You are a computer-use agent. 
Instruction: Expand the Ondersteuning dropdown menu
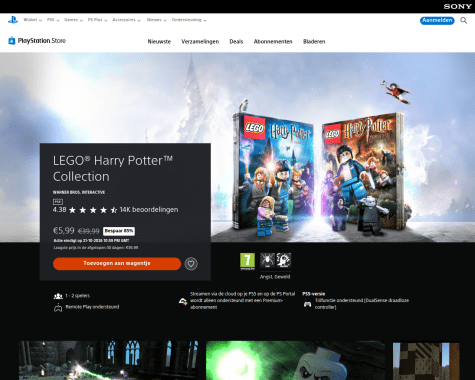[x=189, y=20]
